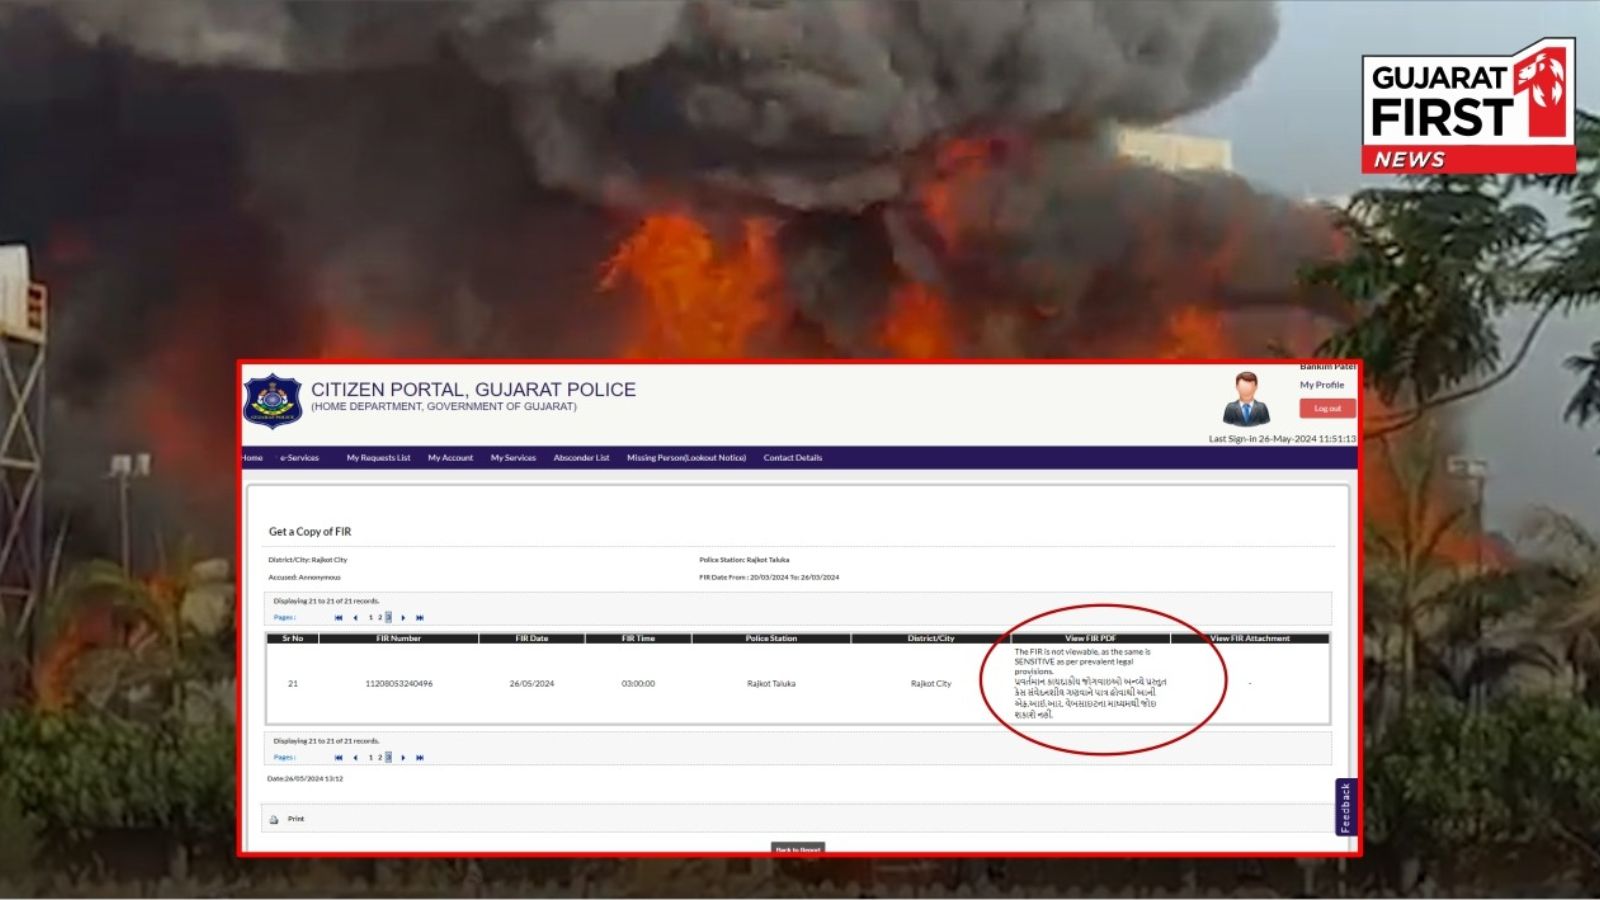
Task: Click the Back to Report button
Action: click(797, 849)
